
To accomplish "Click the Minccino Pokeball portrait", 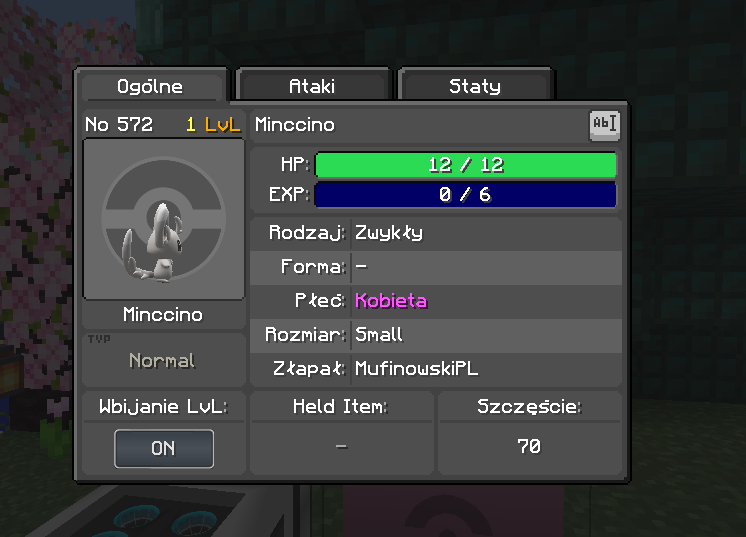I will 164,219.
